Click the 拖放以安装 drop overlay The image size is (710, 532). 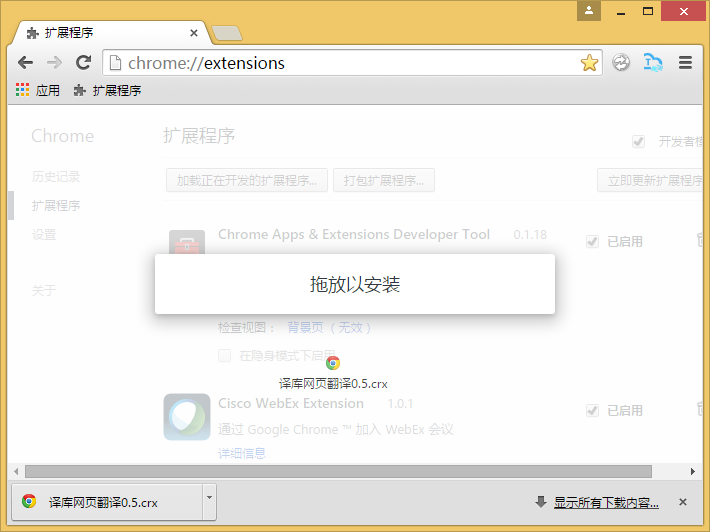(x=355, y=284)
